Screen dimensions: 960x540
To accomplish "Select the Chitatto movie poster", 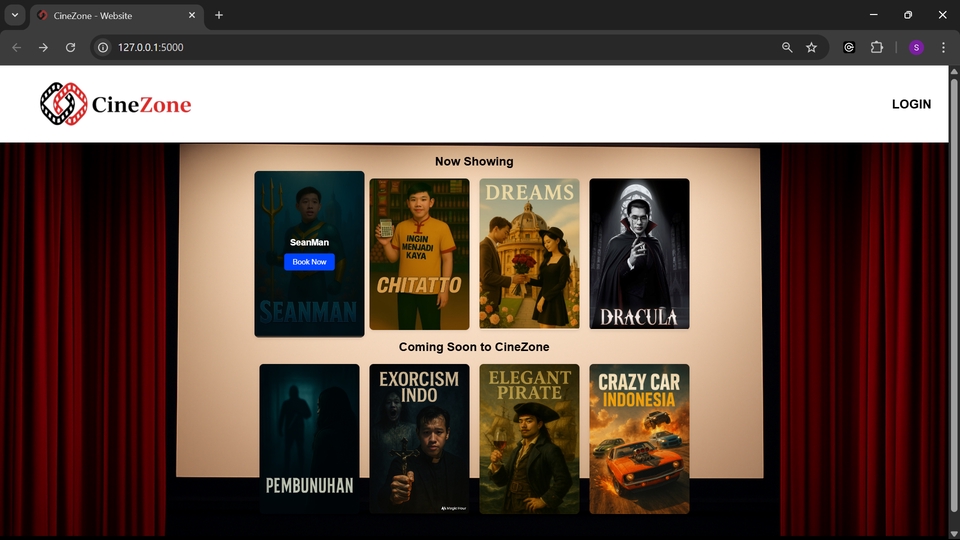I will coord(419,254).
